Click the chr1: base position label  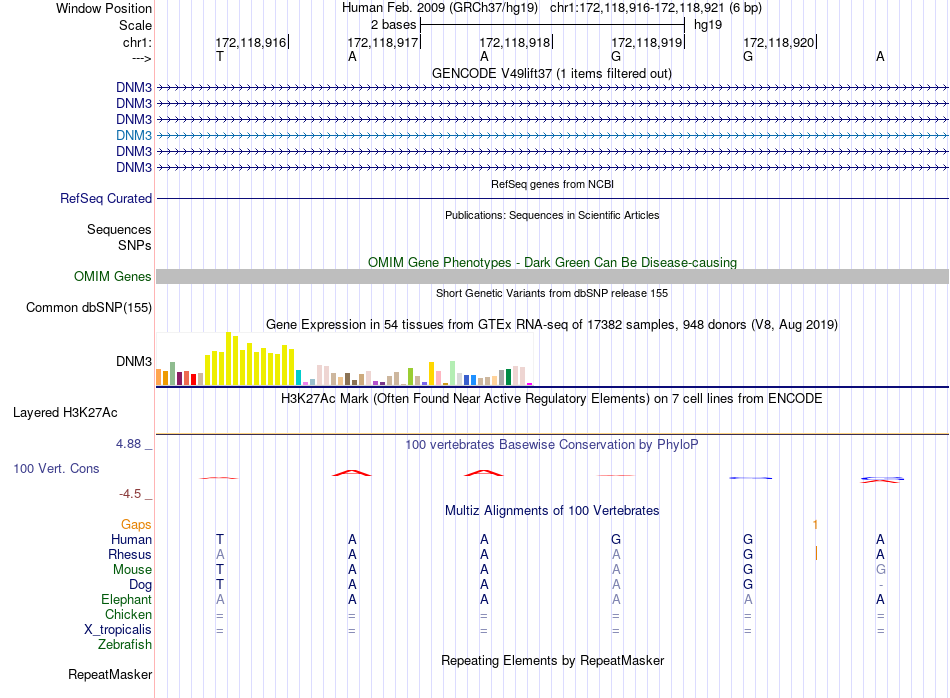137,42
